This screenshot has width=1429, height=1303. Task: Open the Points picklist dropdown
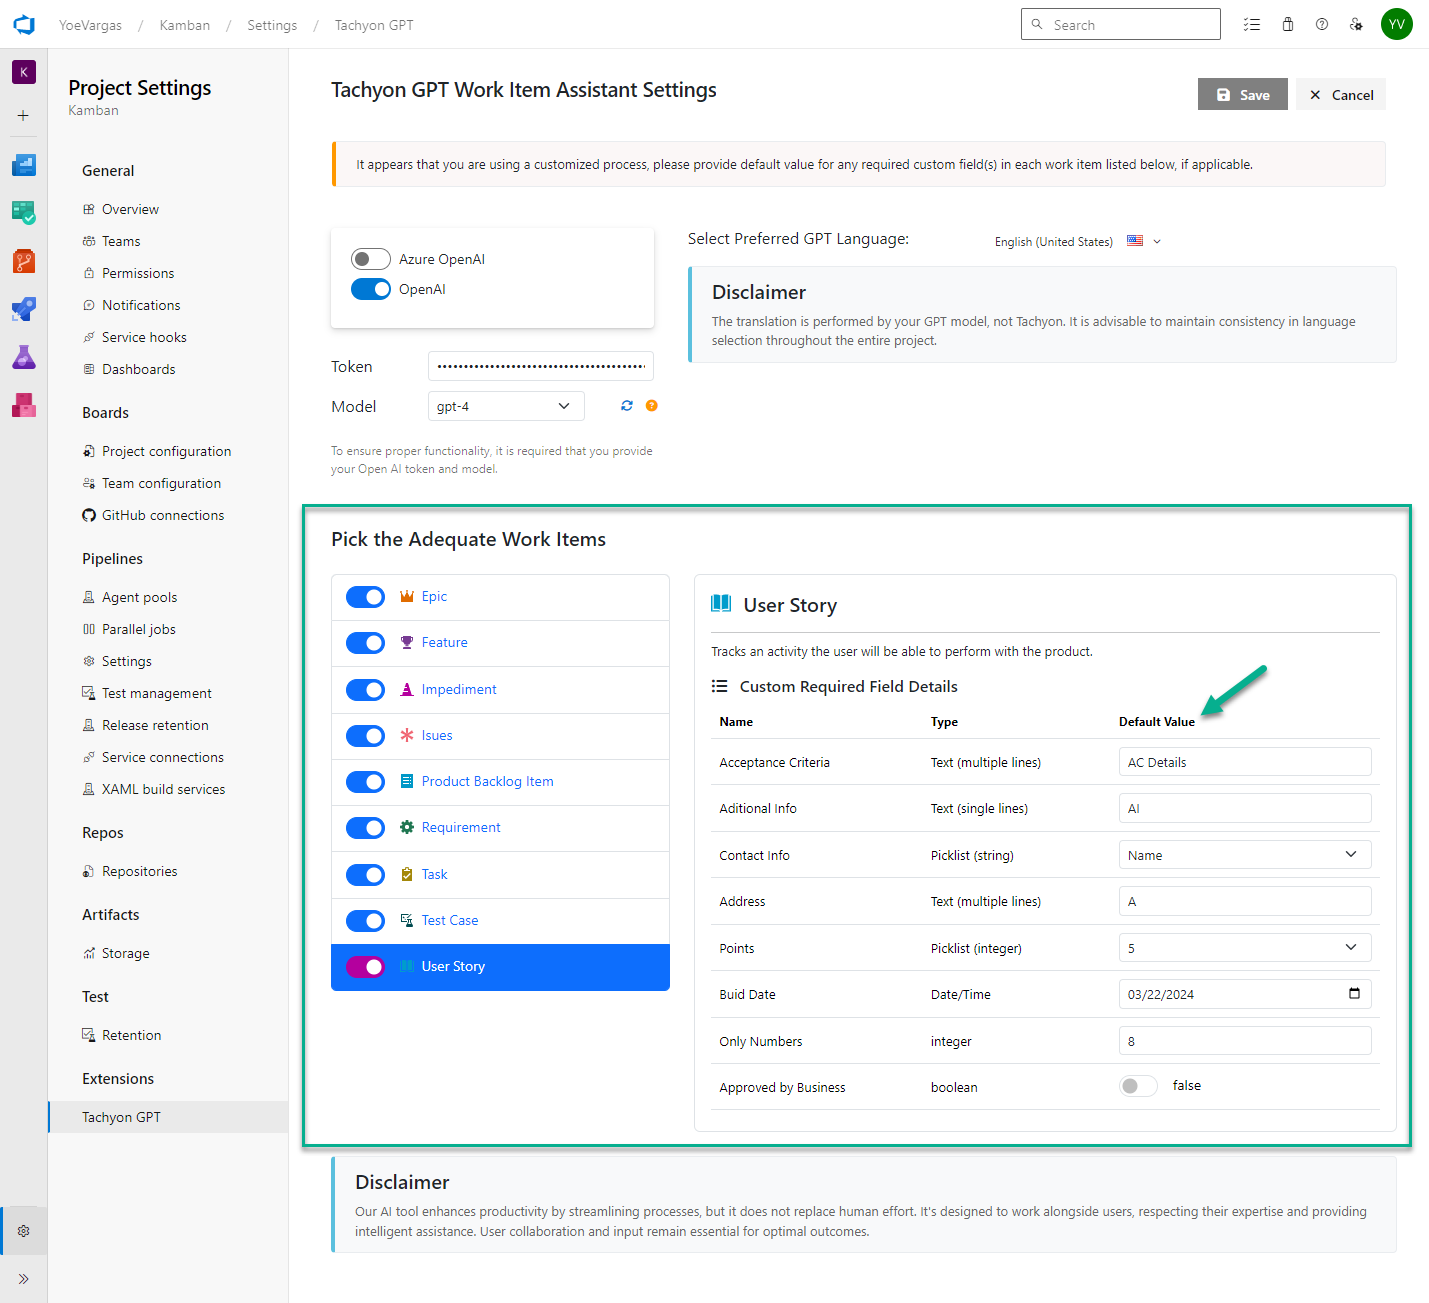click(1244, 947)
